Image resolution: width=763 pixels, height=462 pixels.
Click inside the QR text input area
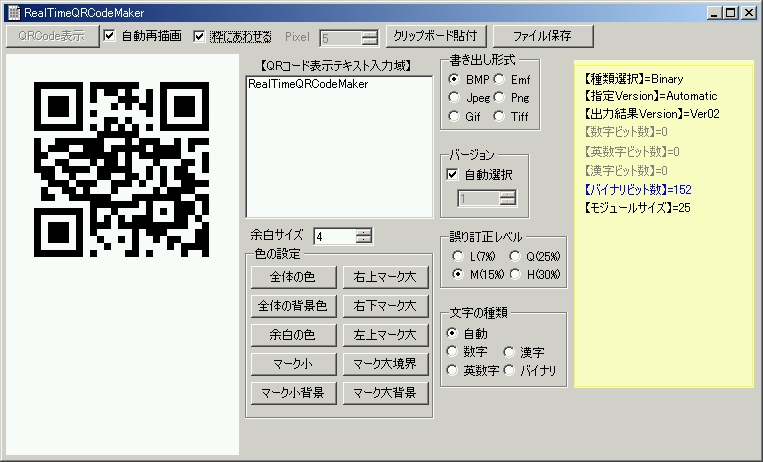(339, 147)
